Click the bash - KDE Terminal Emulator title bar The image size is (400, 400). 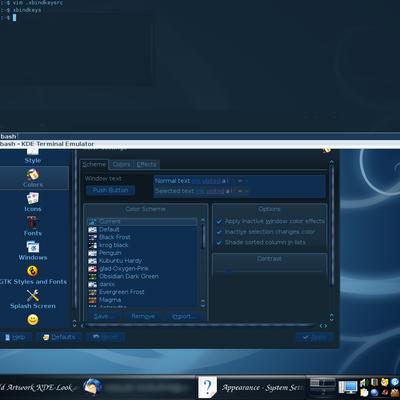(x=200, y=144)
